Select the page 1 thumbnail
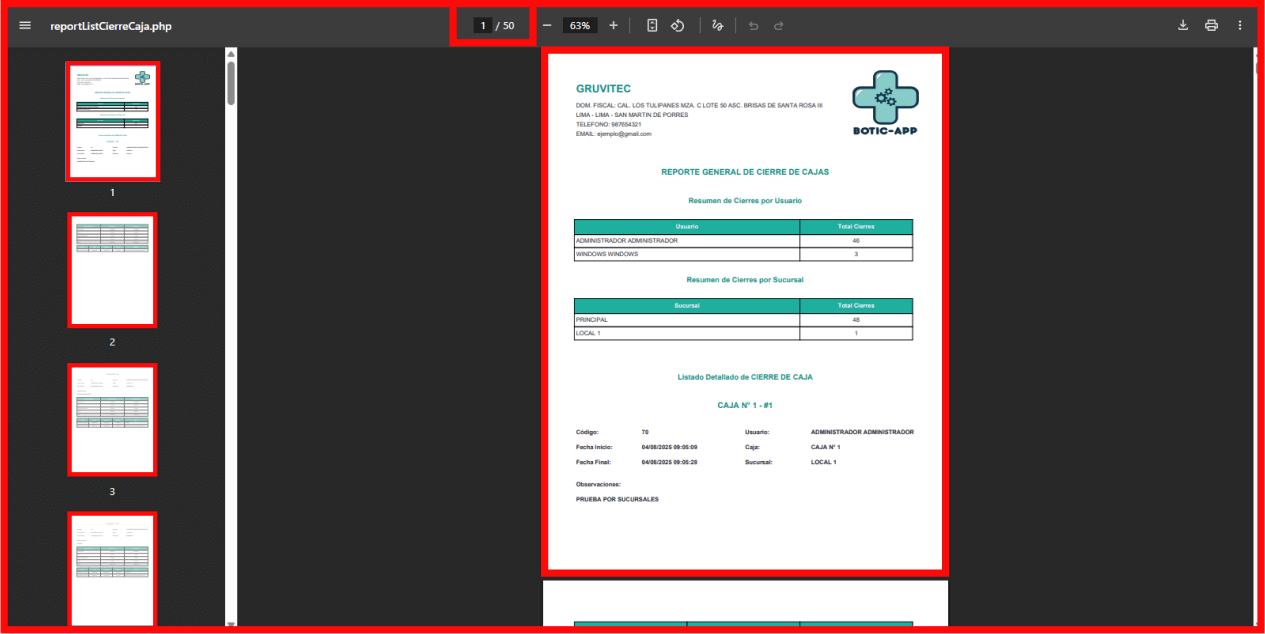This screenshot has width=1265, height=634. click(112, 121)
